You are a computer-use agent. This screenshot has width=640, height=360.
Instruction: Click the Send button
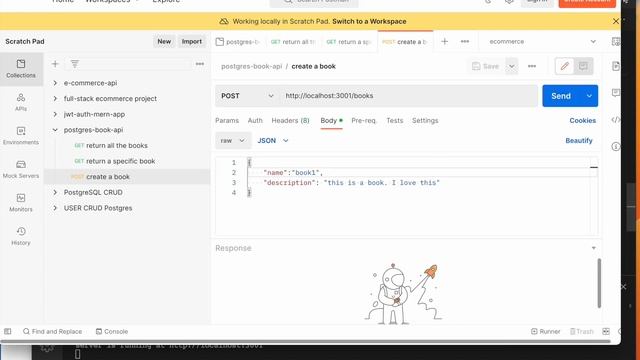point(561,96)
